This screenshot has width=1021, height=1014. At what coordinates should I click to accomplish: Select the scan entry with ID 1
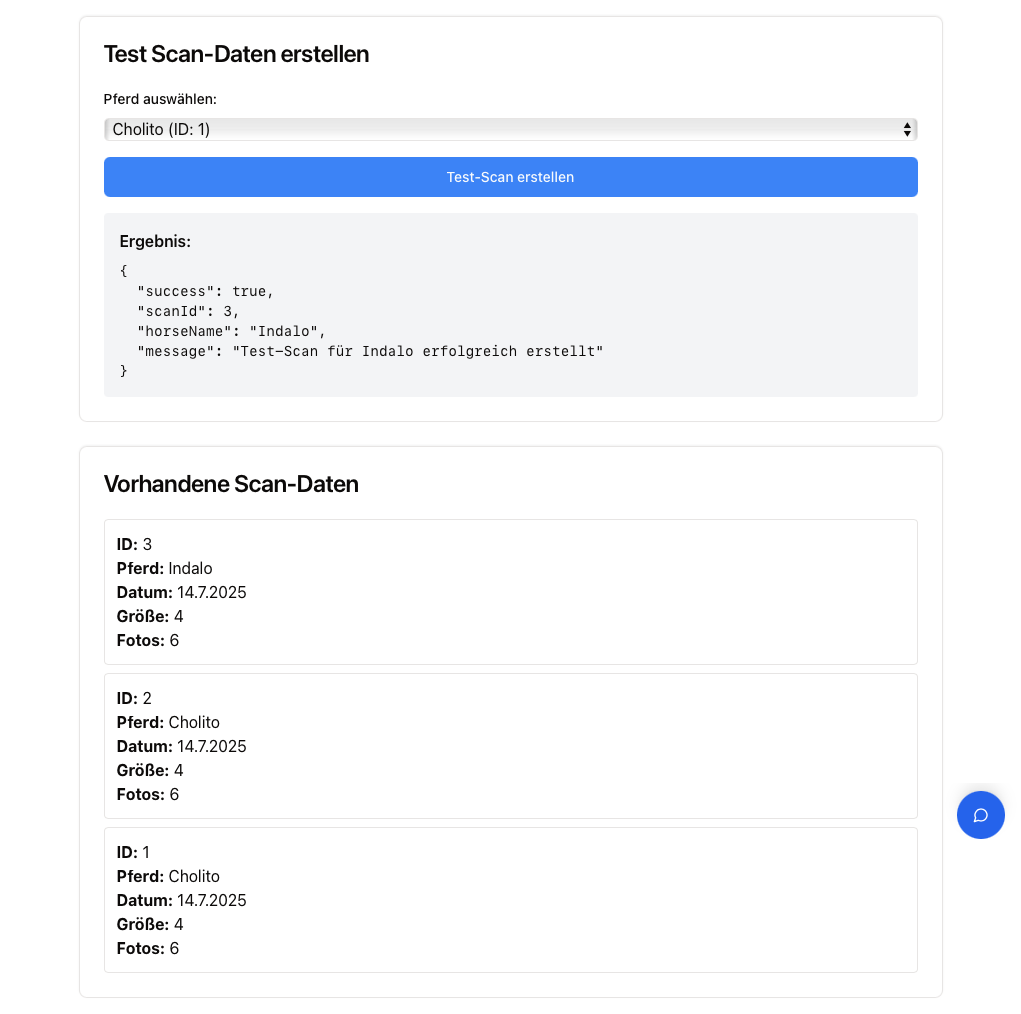tap(510, 900)
